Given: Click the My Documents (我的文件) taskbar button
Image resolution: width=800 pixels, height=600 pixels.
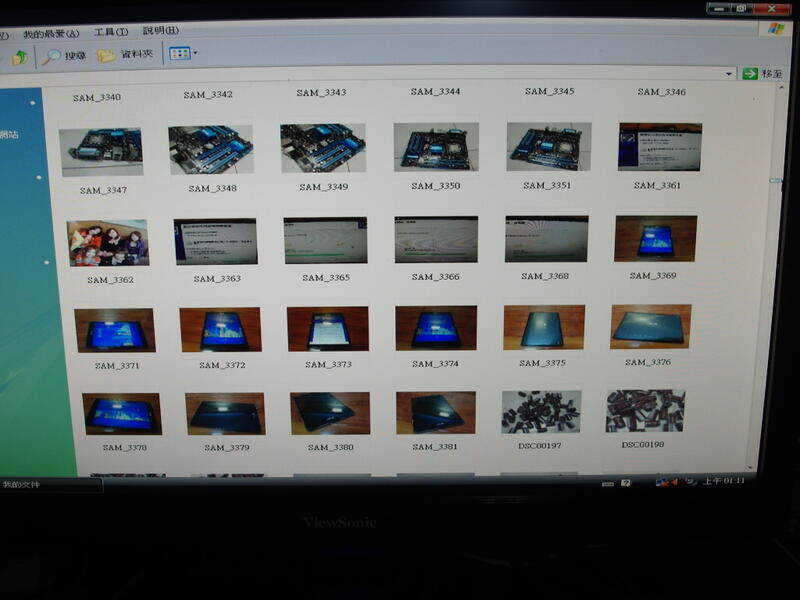Looking at the screenshot, I should tap(40, 485).
